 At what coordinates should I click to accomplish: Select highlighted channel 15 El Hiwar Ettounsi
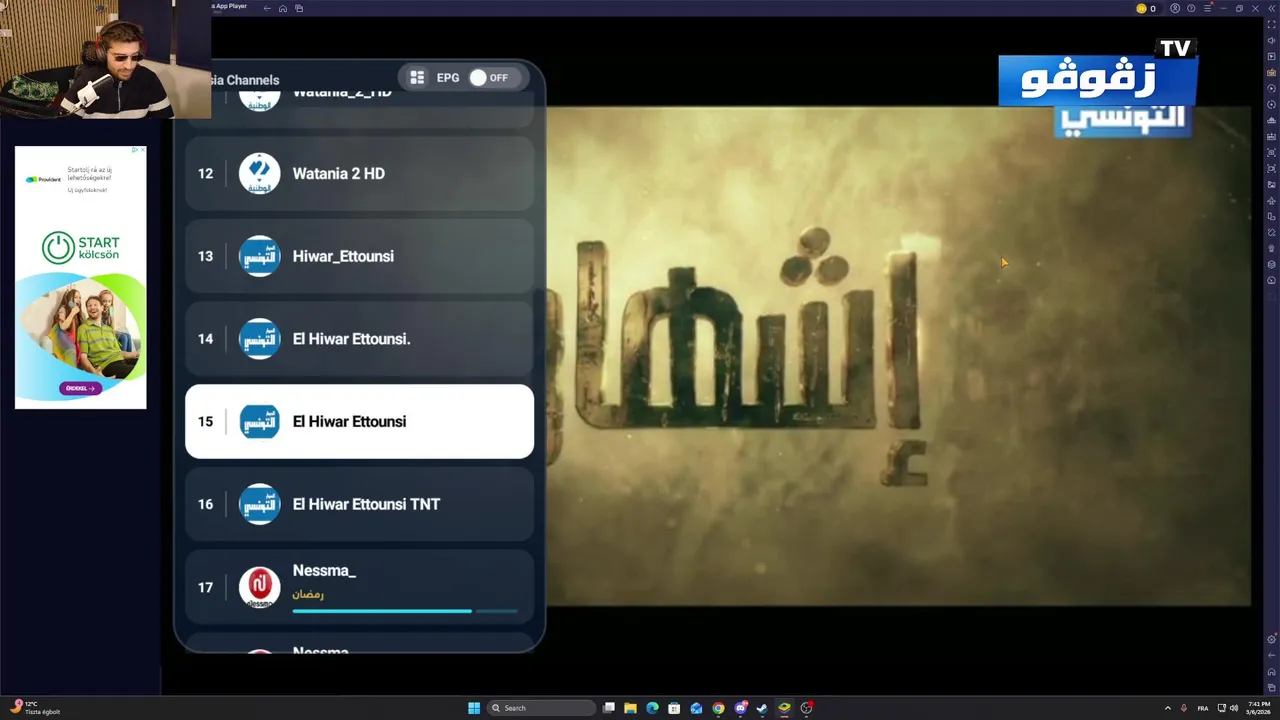click(x=359, y=422)
